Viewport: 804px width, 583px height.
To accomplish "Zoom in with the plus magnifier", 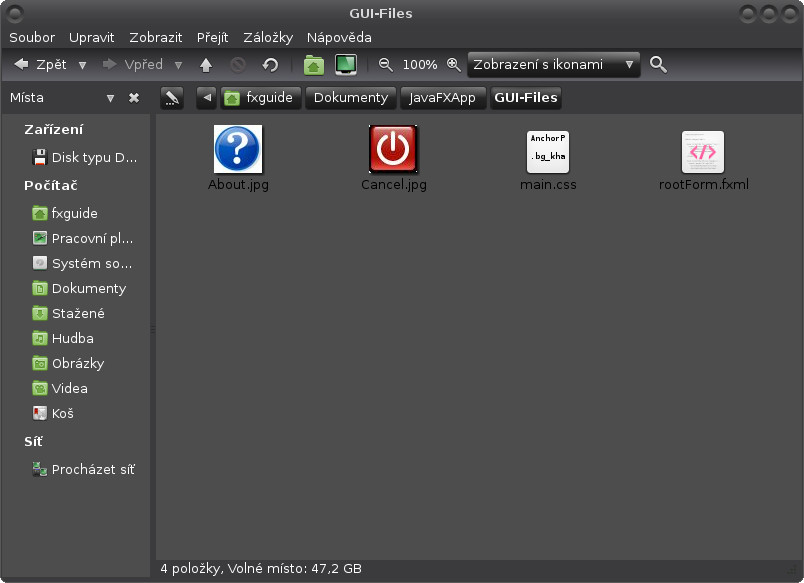I will (454, 65).
